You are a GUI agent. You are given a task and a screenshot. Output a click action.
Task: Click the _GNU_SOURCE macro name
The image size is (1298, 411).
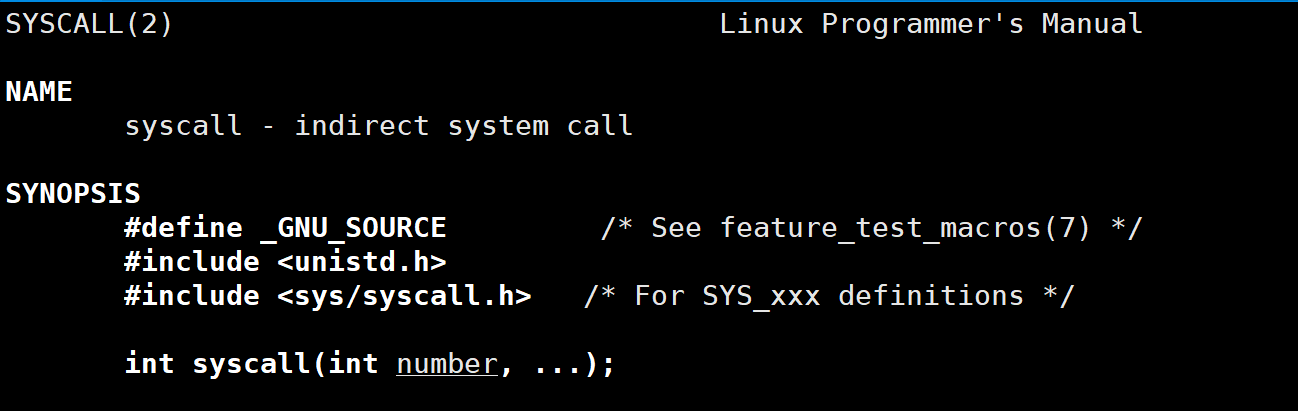(353, 228)
